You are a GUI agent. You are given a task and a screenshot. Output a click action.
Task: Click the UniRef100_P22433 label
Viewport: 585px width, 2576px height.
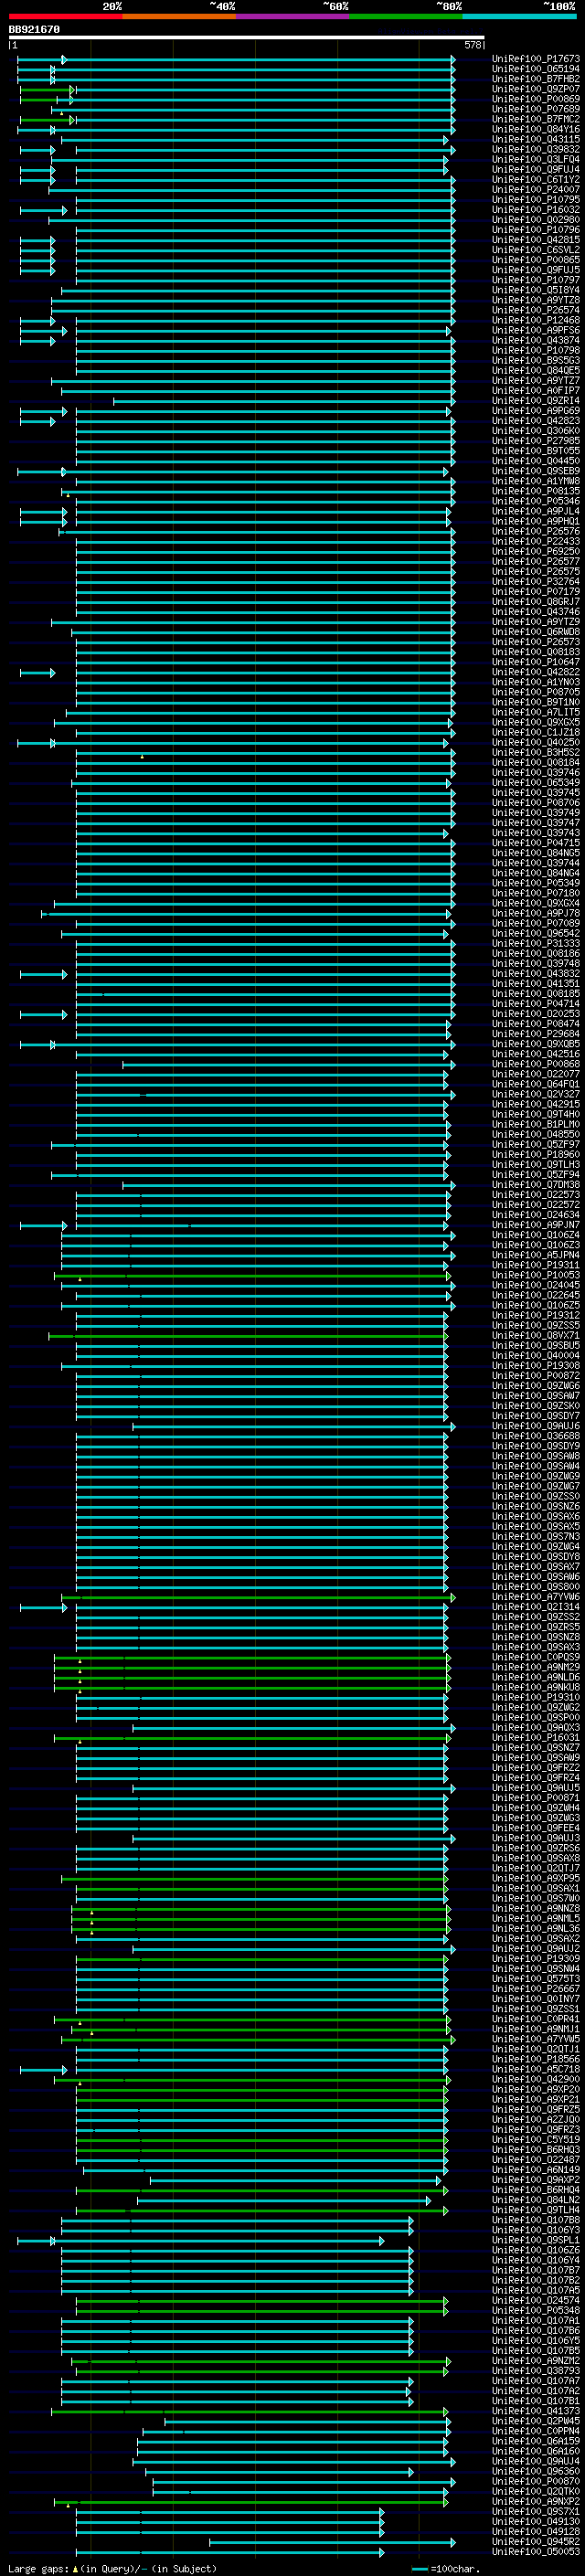click(x=535, y=541)
